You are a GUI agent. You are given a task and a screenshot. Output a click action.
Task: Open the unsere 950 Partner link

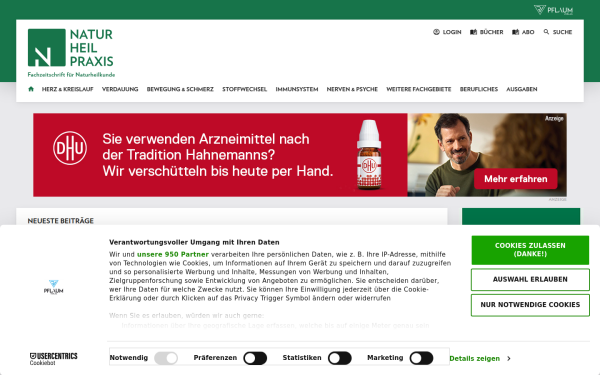(x=173, y=254)
